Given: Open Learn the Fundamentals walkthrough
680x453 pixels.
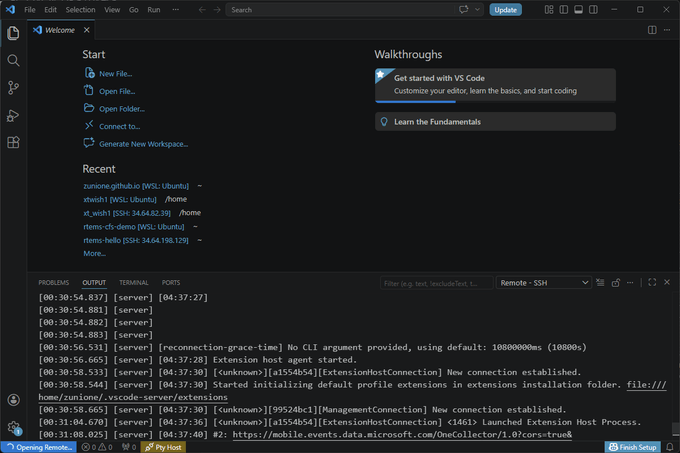Looking at the screenshot, I should [x=495, y=122].
